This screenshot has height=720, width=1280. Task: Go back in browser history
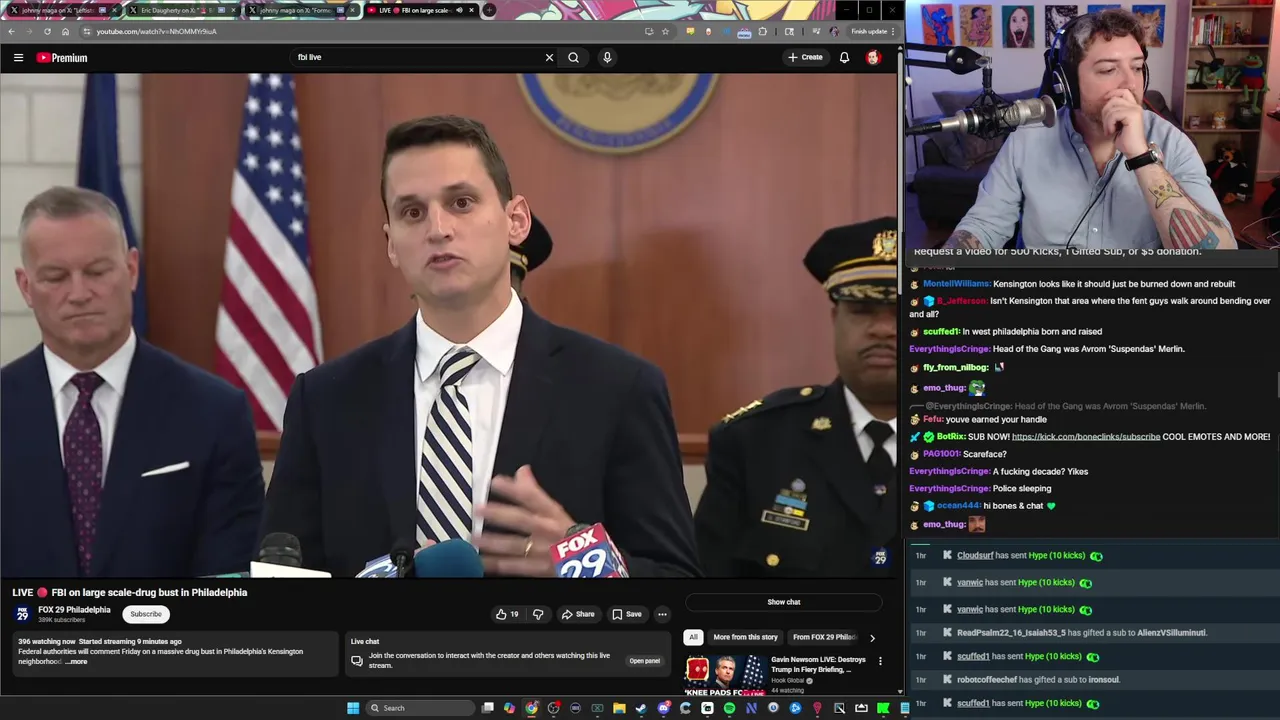(x=11, y=31)
